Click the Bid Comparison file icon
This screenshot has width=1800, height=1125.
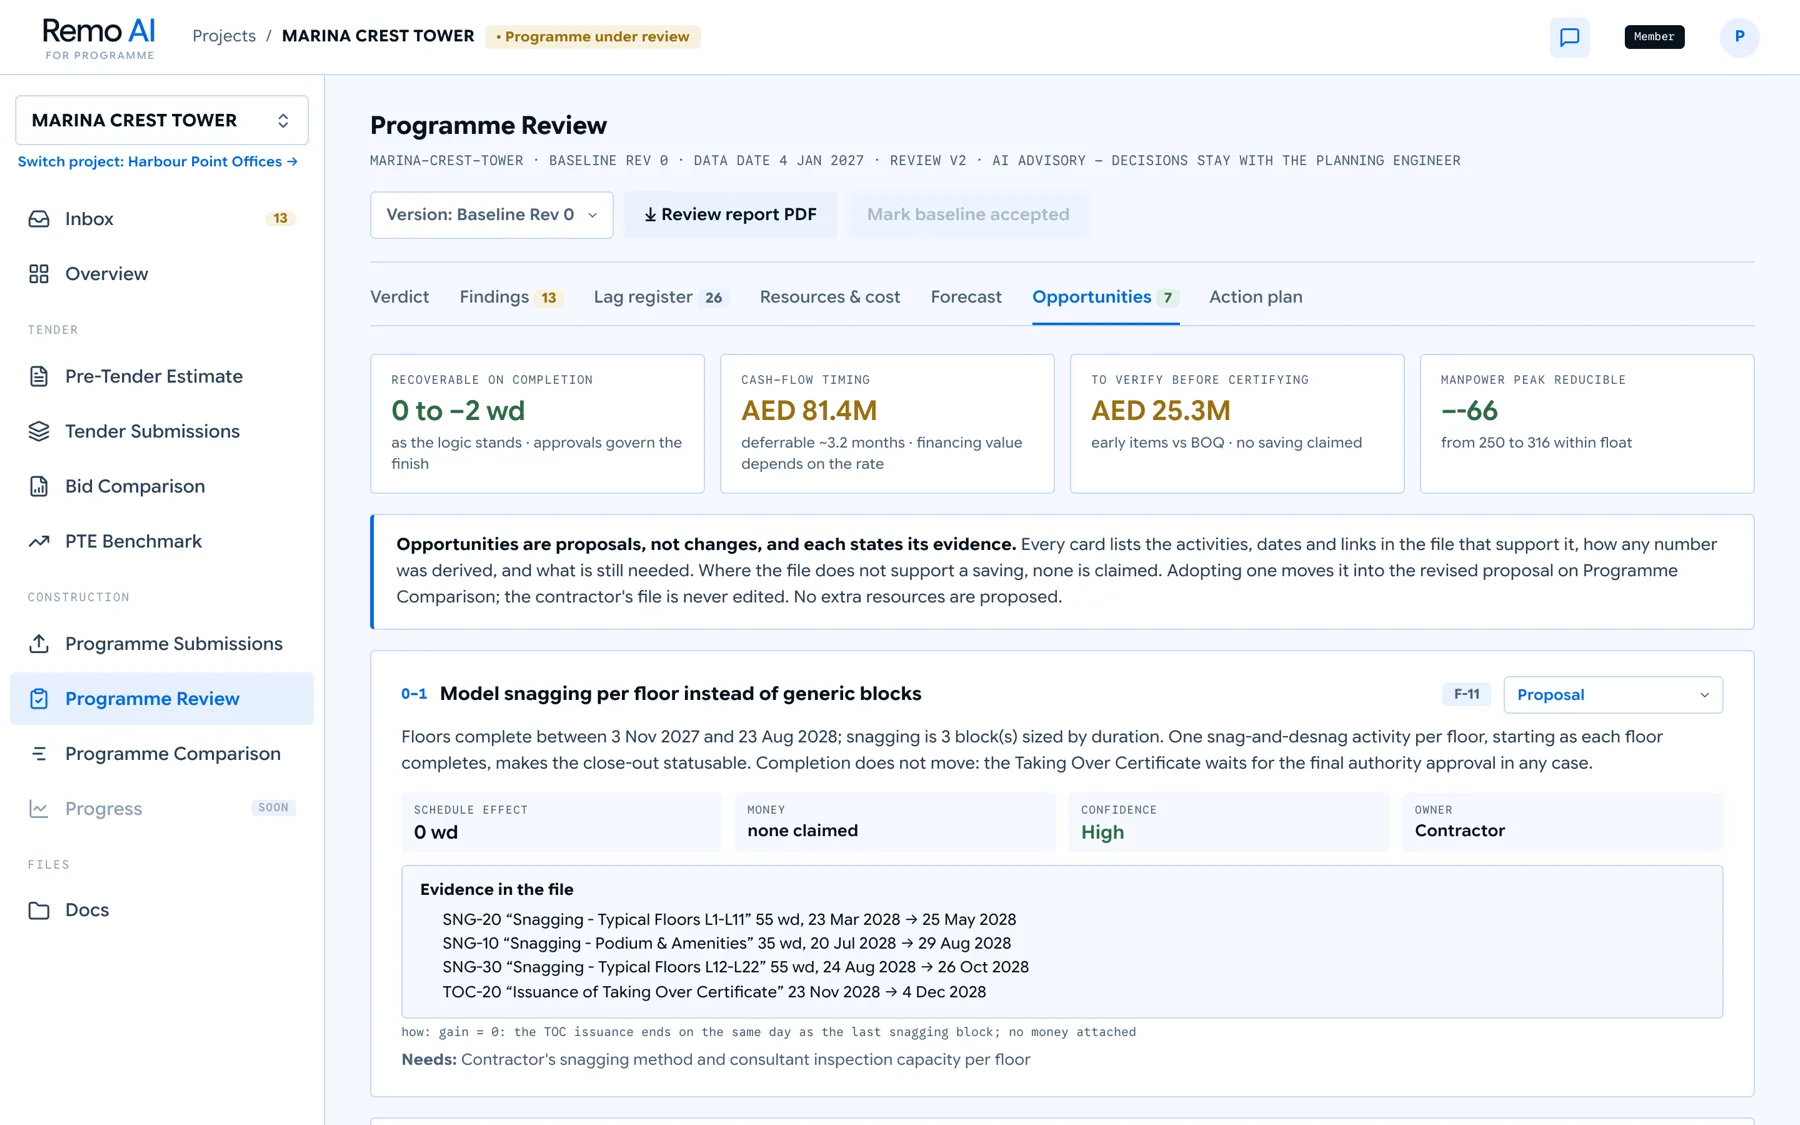pyautogui.click(x=39, y=487)
